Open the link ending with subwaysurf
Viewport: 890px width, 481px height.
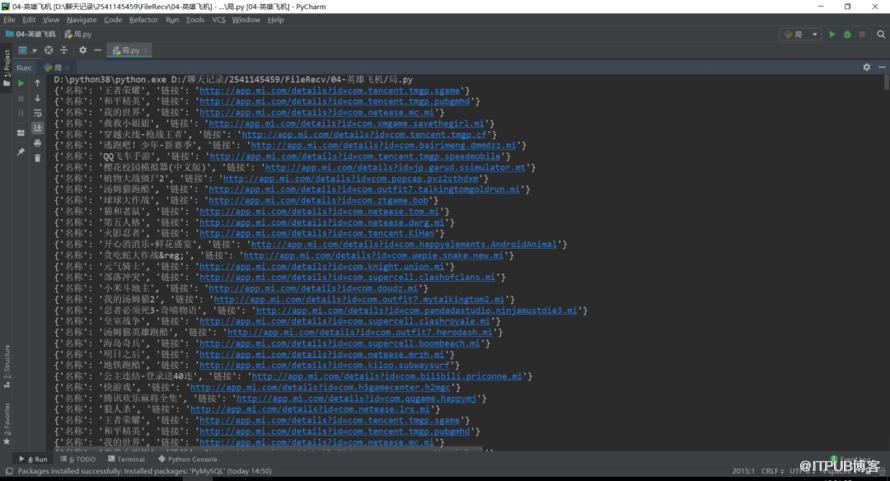pos(325,365)
